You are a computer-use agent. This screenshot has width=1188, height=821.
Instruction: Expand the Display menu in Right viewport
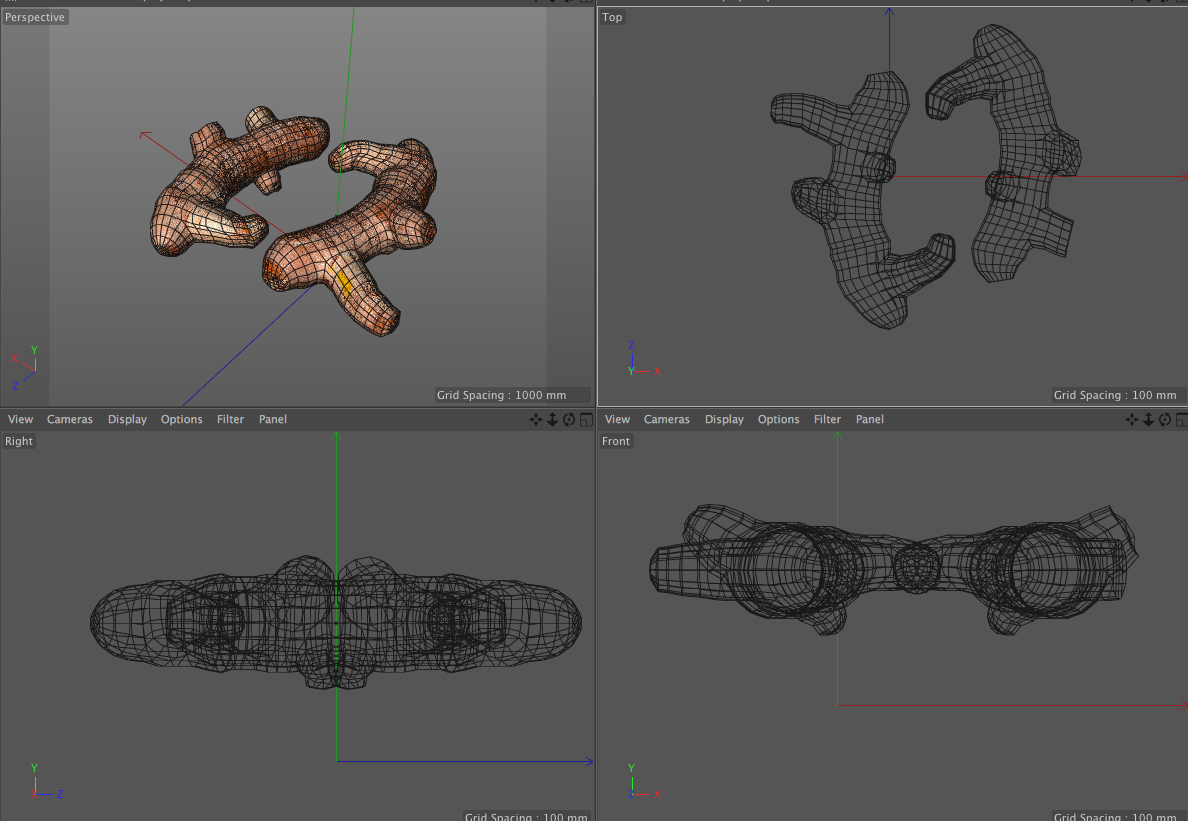(x=127, y=420)
